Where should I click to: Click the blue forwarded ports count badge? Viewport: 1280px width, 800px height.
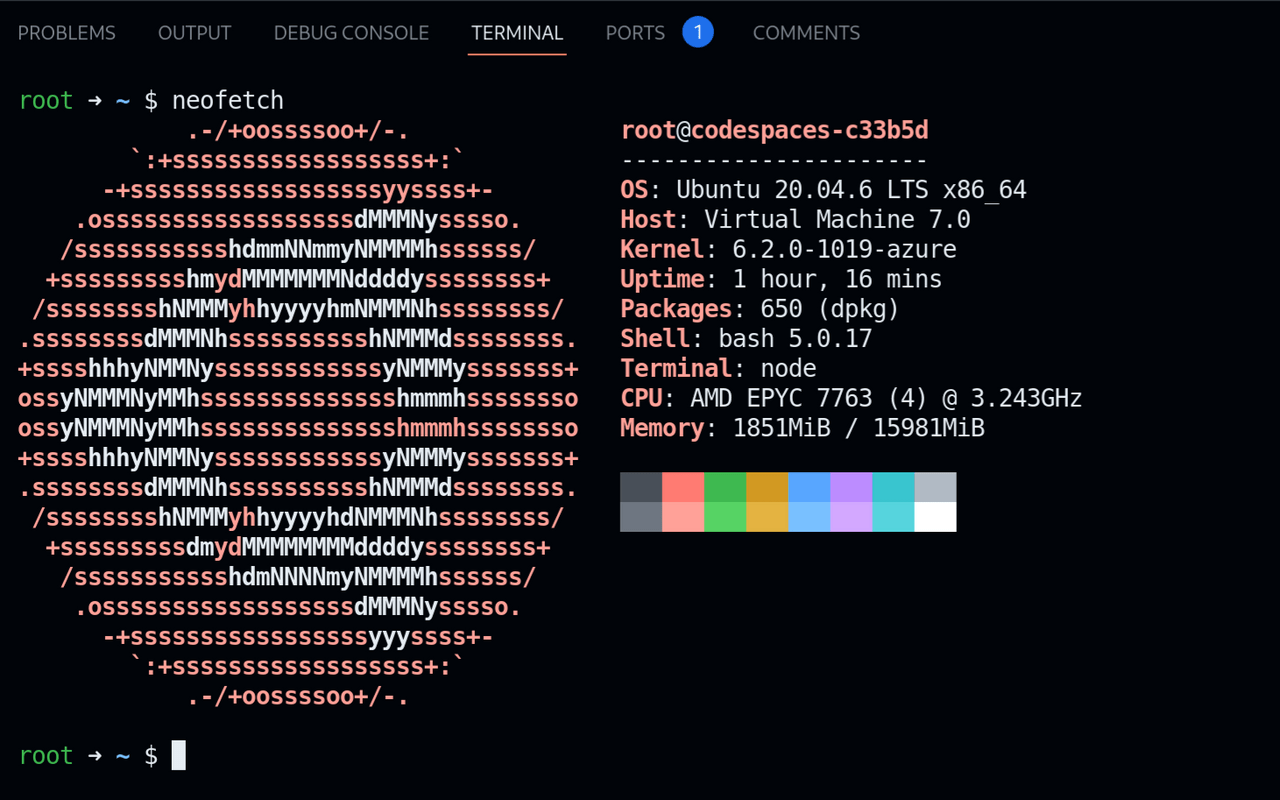(698, 31)
